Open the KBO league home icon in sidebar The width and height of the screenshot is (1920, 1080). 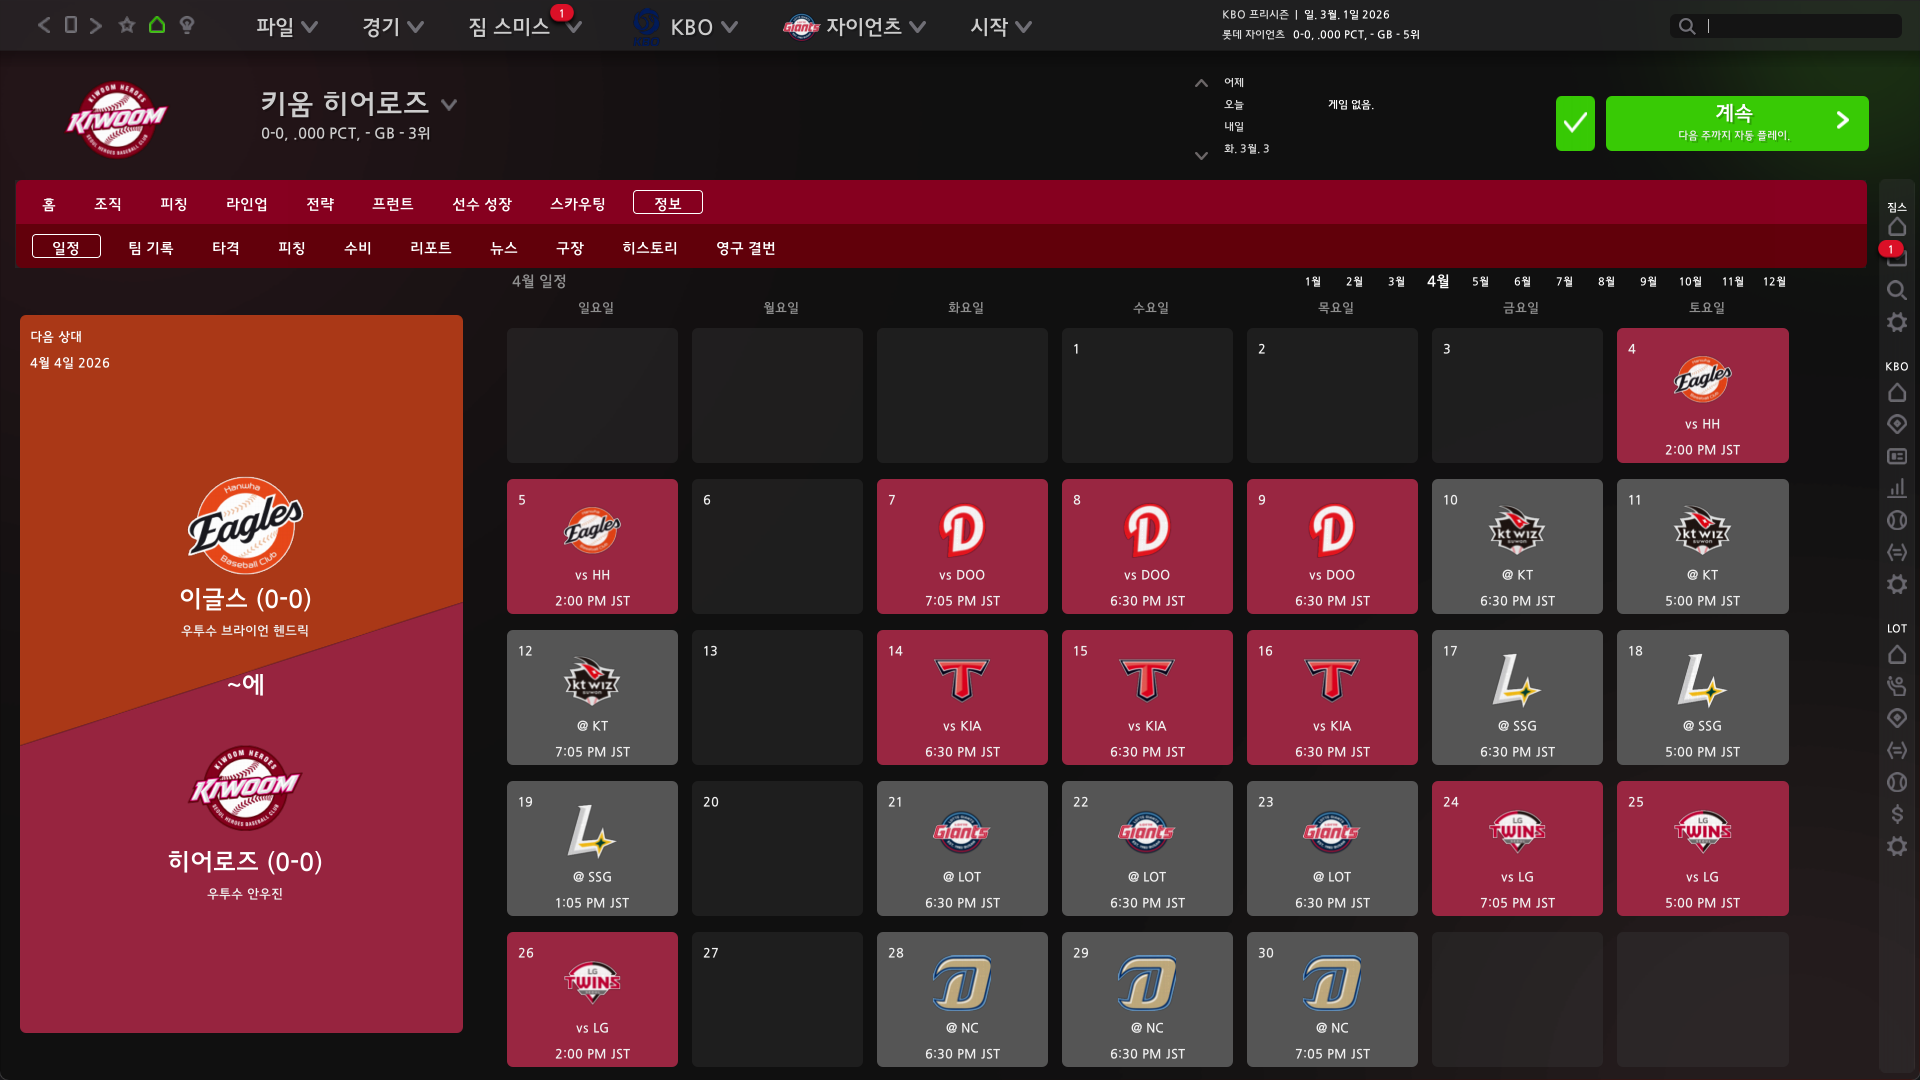[1896, 393]
